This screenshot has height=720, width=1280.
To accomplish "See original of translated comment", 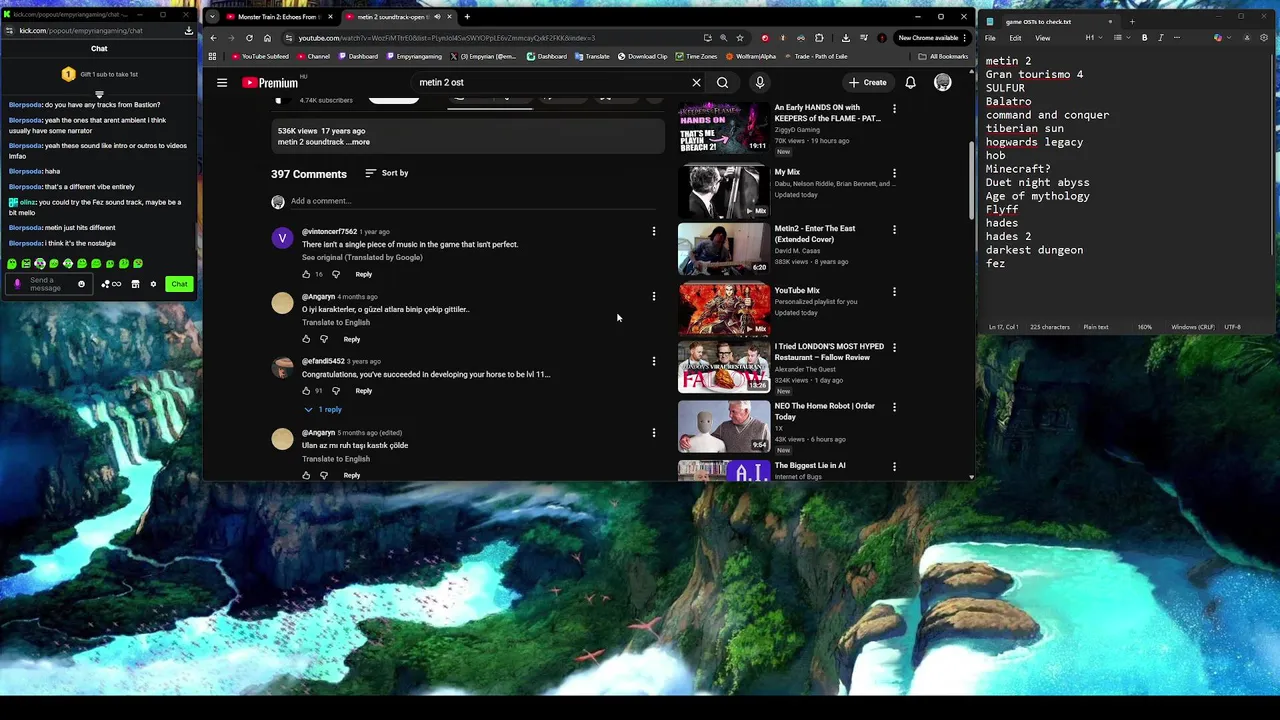I will coord(362,258).
